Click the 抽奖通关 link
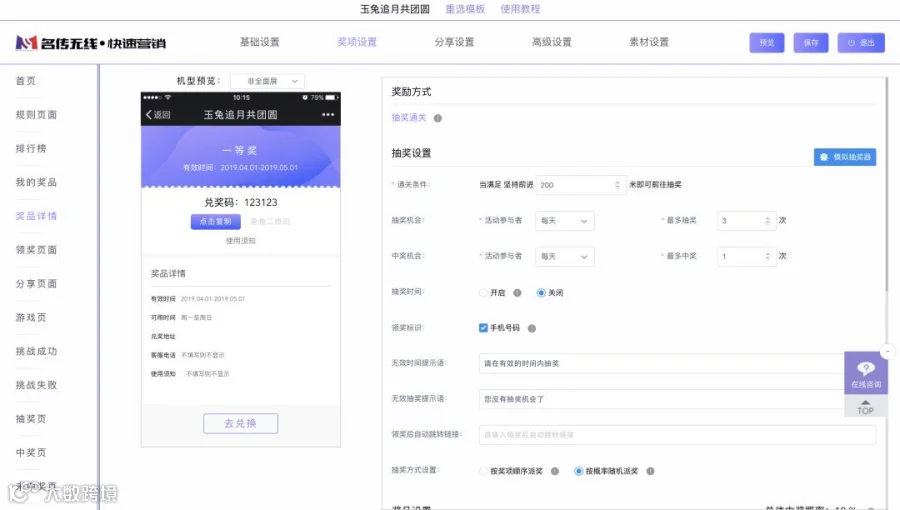Screen dimensions: 900x510 [409, 118]
